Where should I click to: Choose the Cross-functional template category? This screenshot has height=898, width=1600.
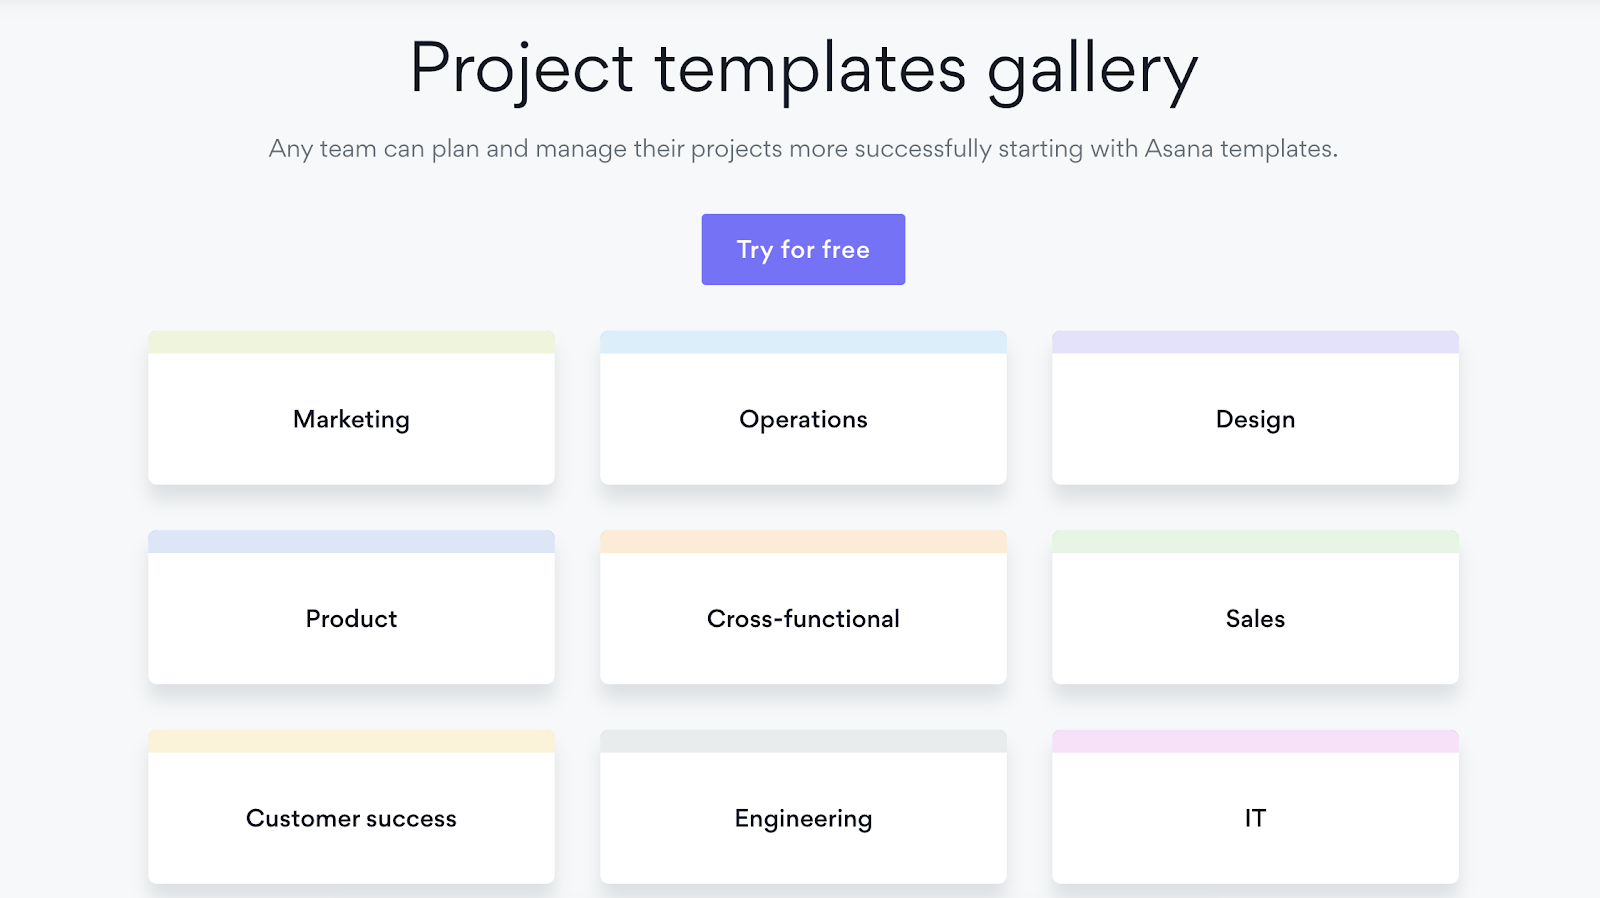[803, 607]
